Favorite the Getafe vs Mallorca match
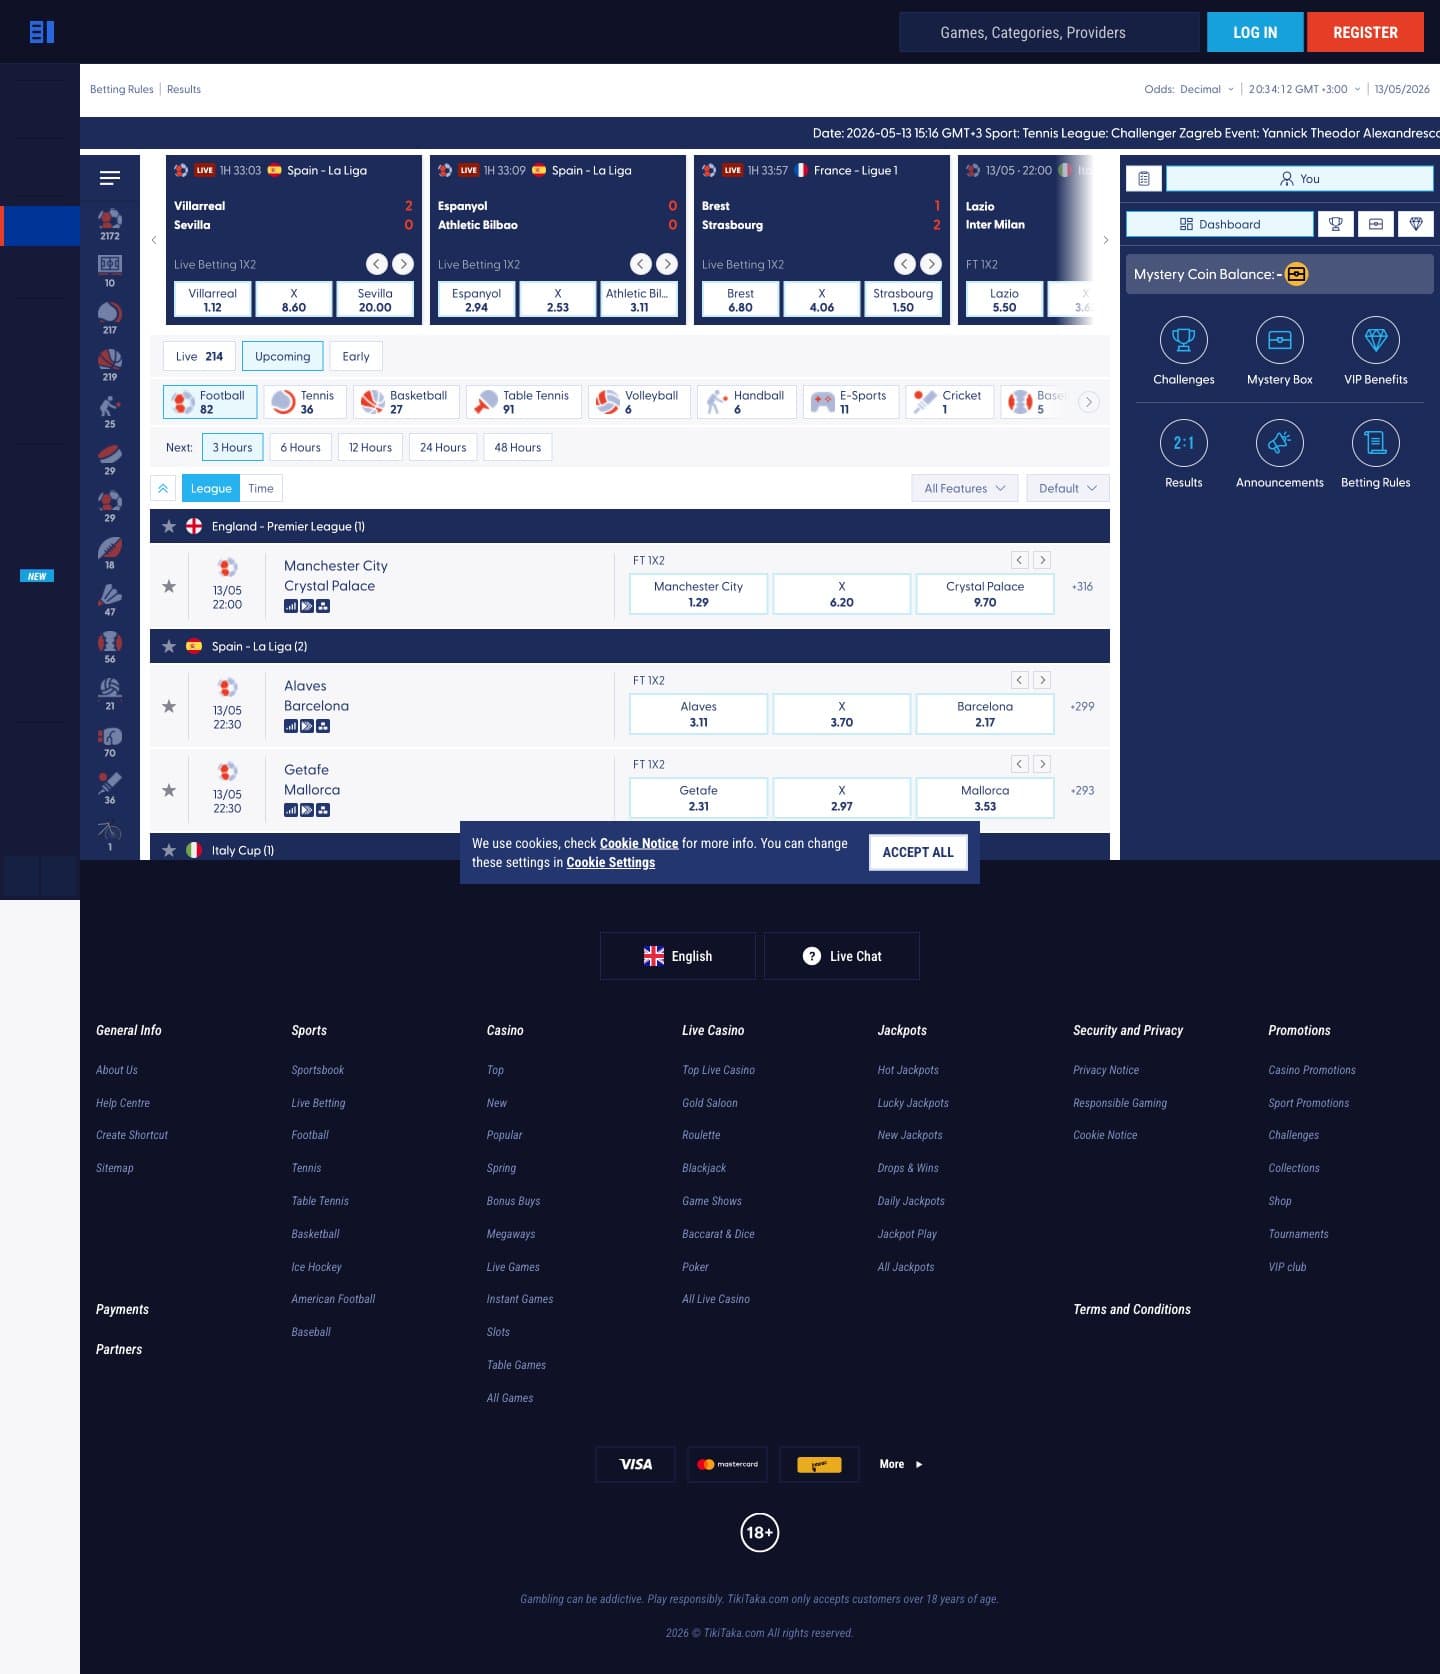Viewport: 1440px width, 1674px height. pyautogui.click(x=169, y=790)
